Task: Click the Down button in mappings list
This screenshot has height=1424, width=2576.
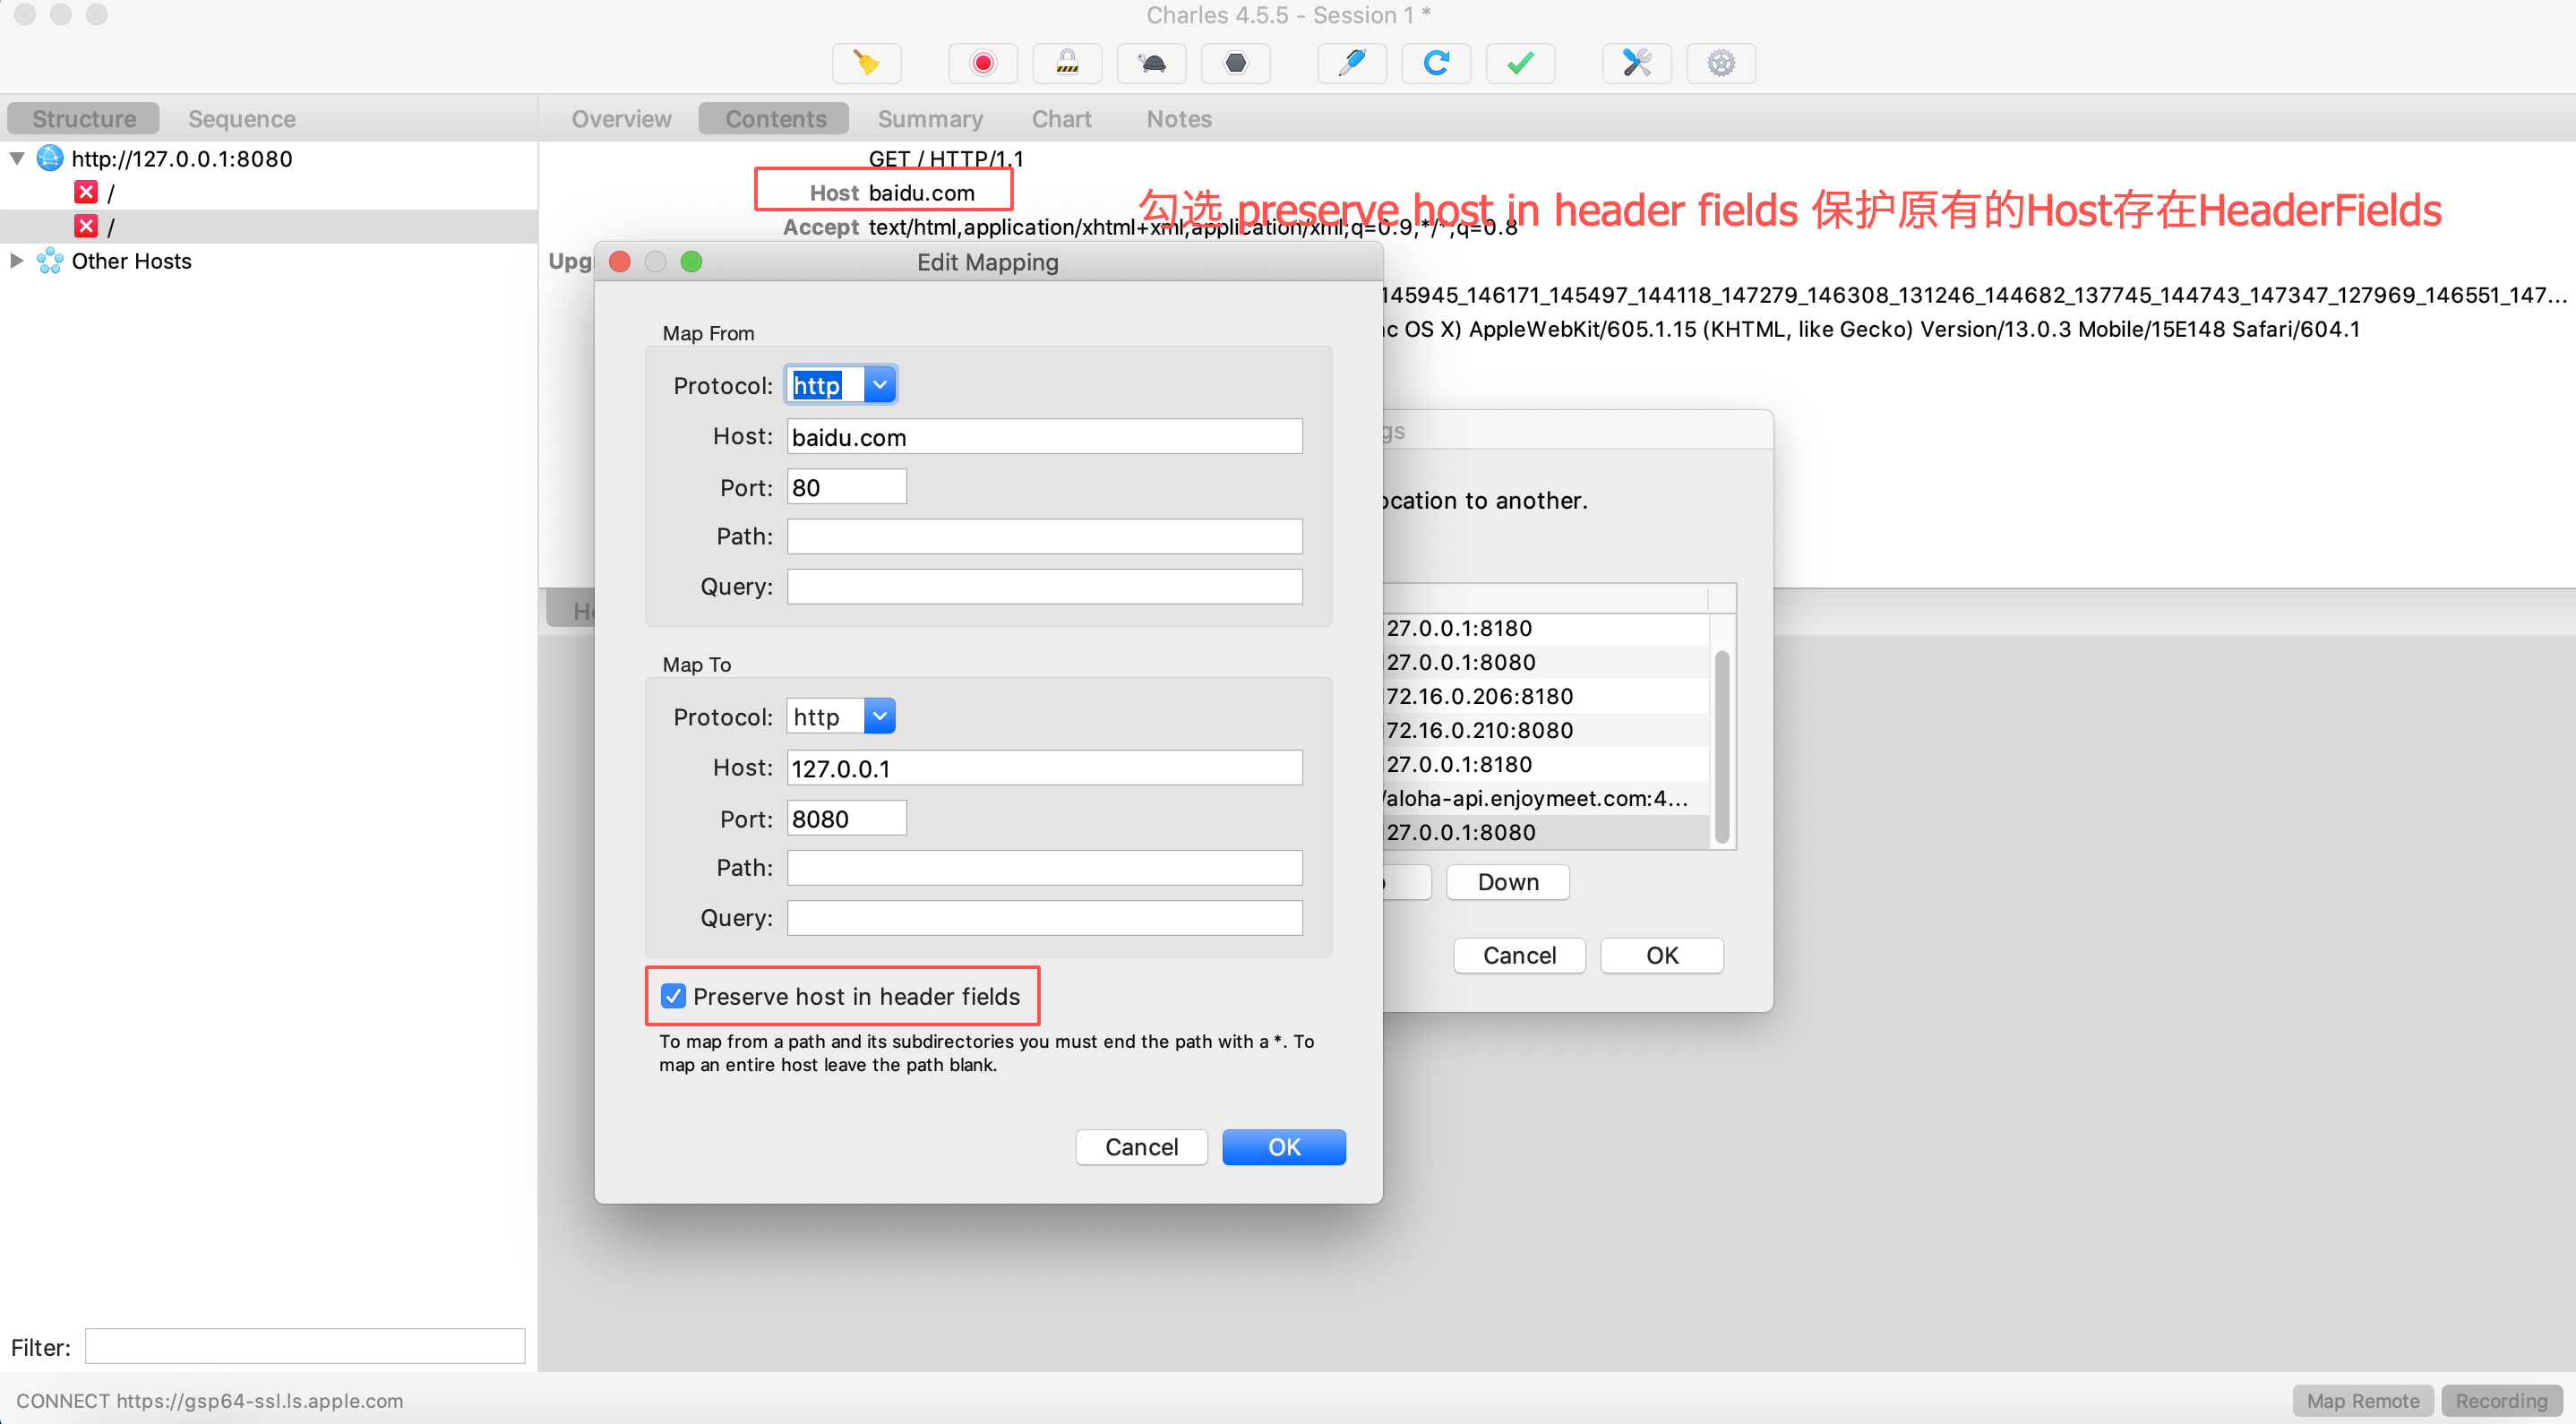Action: coord(1507,882)
